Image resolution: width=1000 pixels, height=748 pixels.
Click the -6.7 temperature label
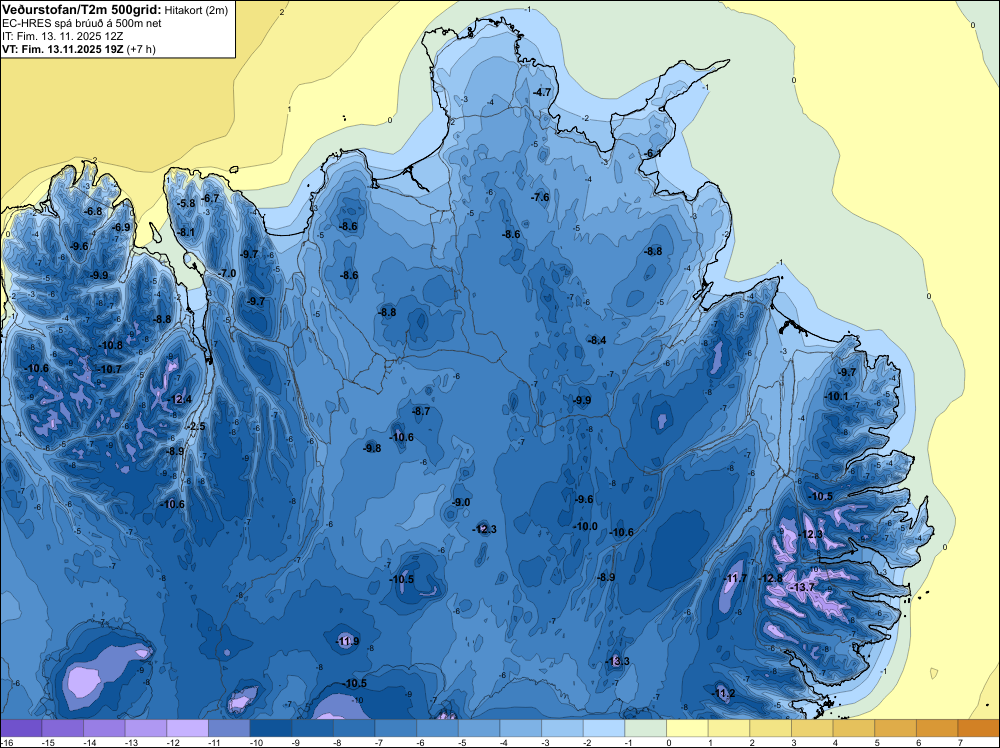(210, 199)
